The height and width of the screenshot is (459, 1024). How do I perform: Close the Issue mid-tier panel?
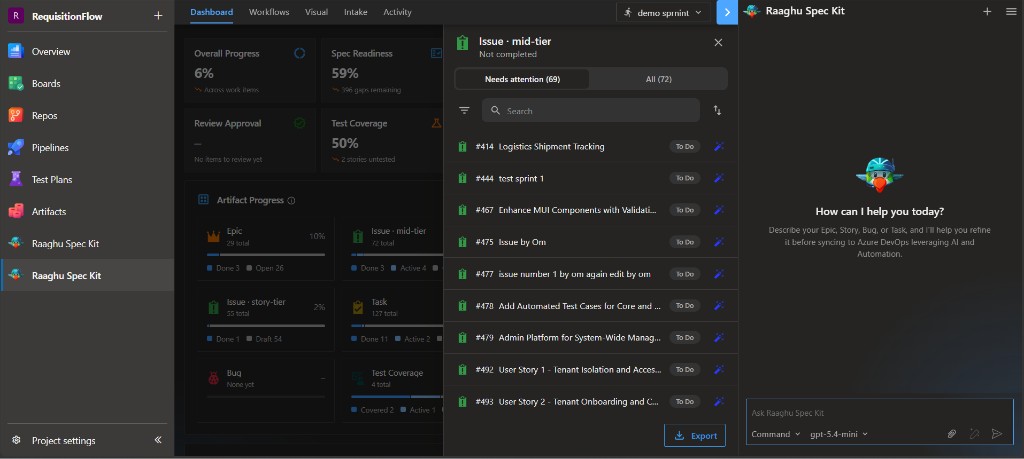[718, 42]
